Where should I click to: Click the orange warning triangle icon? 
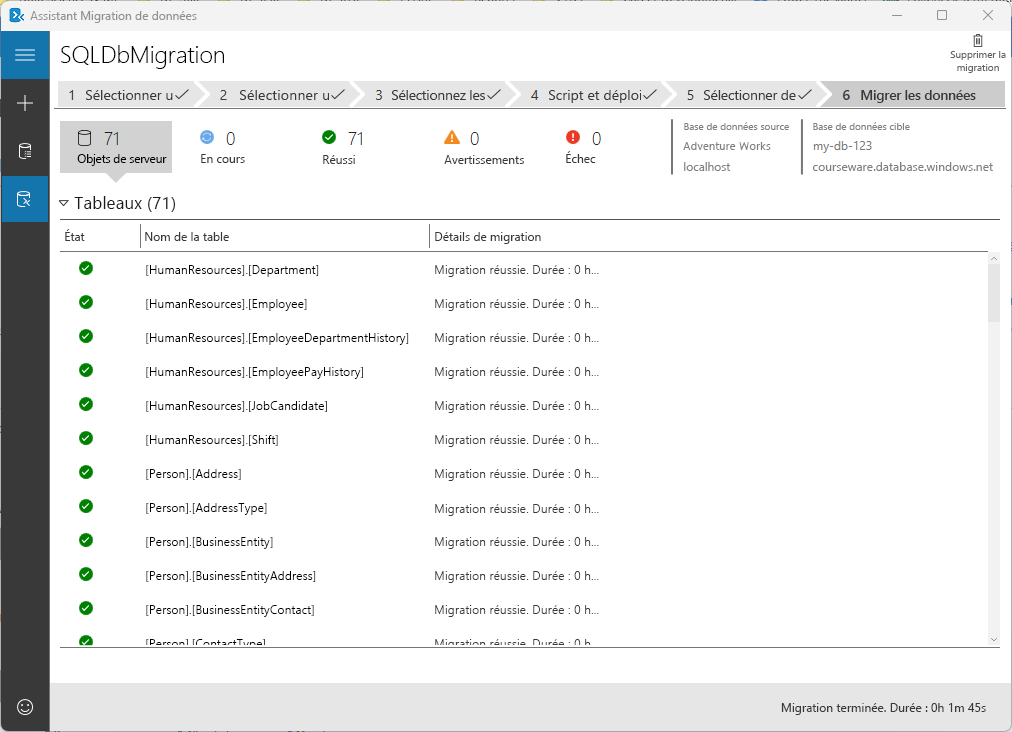[452, 138]
